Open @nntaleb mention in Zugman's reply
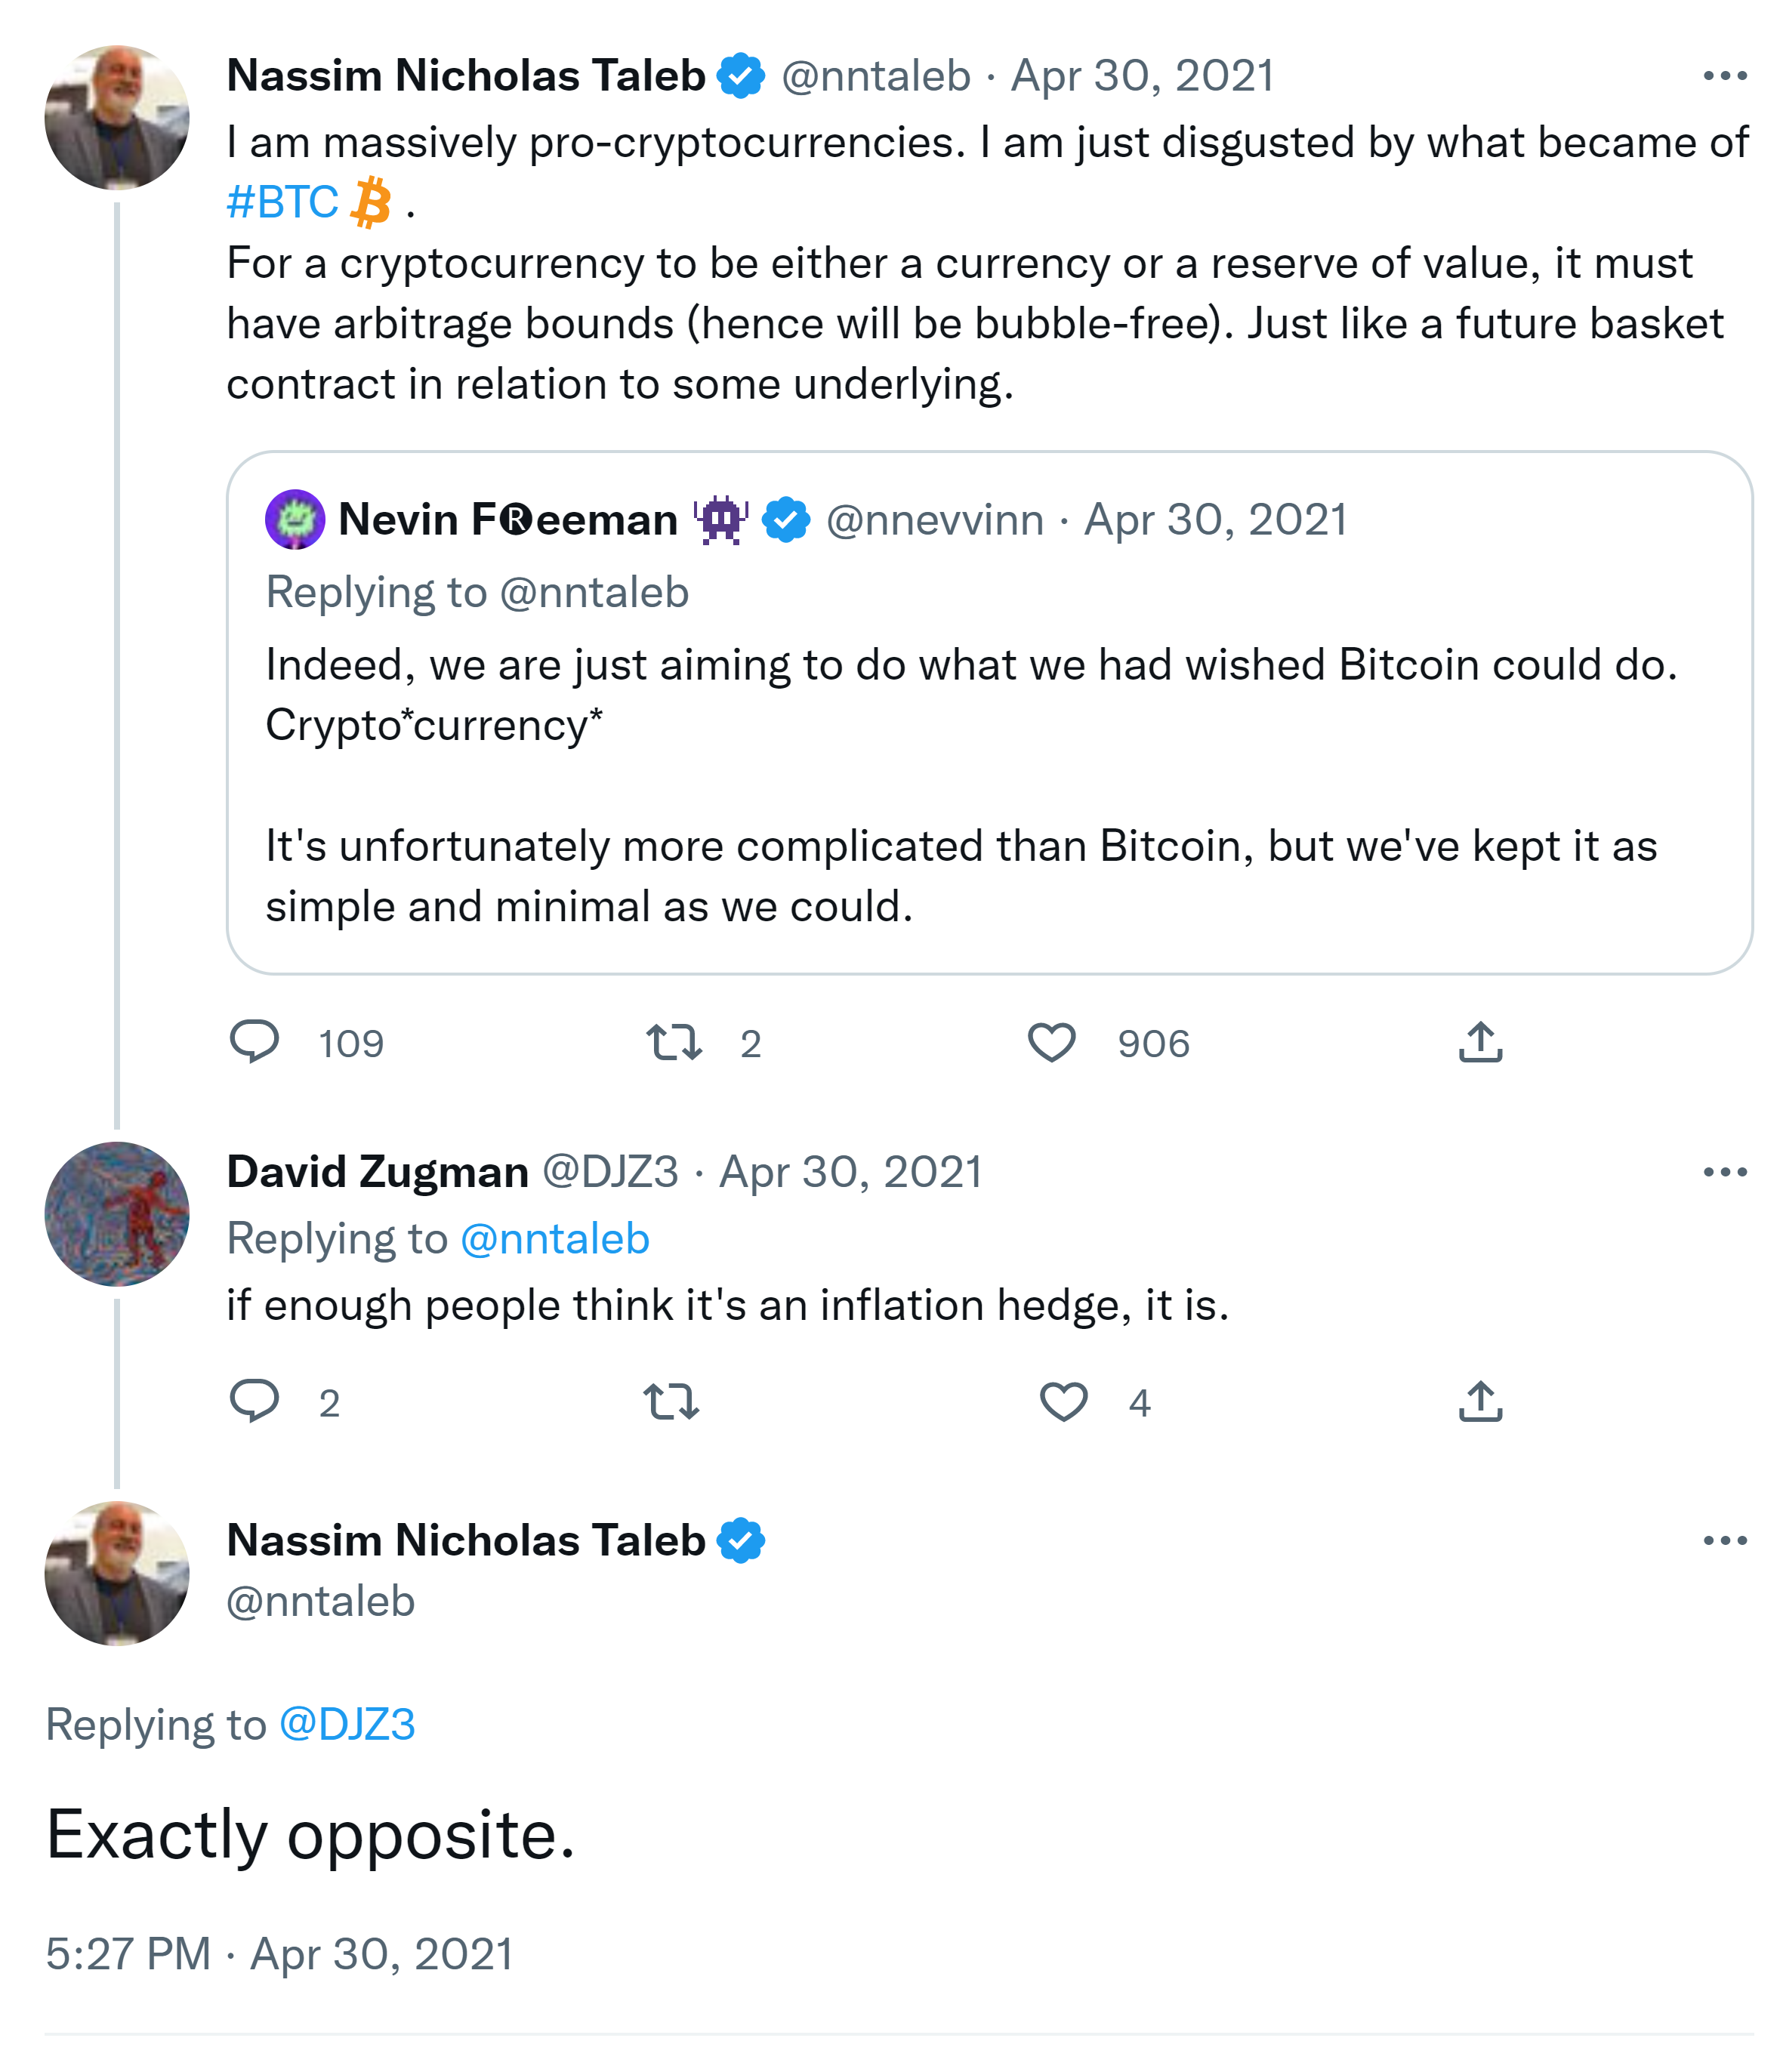 (x=554, y=1239)
